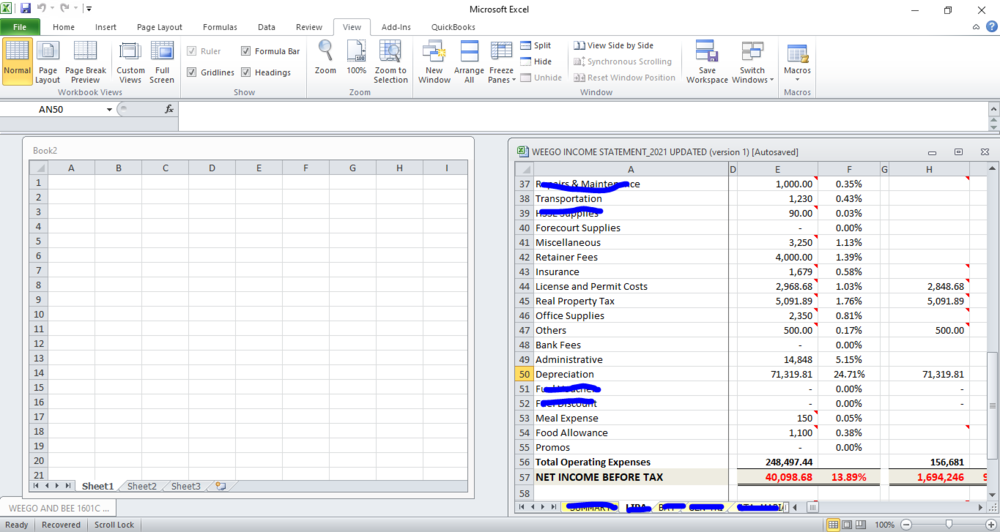This screenshot has height=532, width=1000.
Task: Open the File tab
Action: (x=20, y=27)
